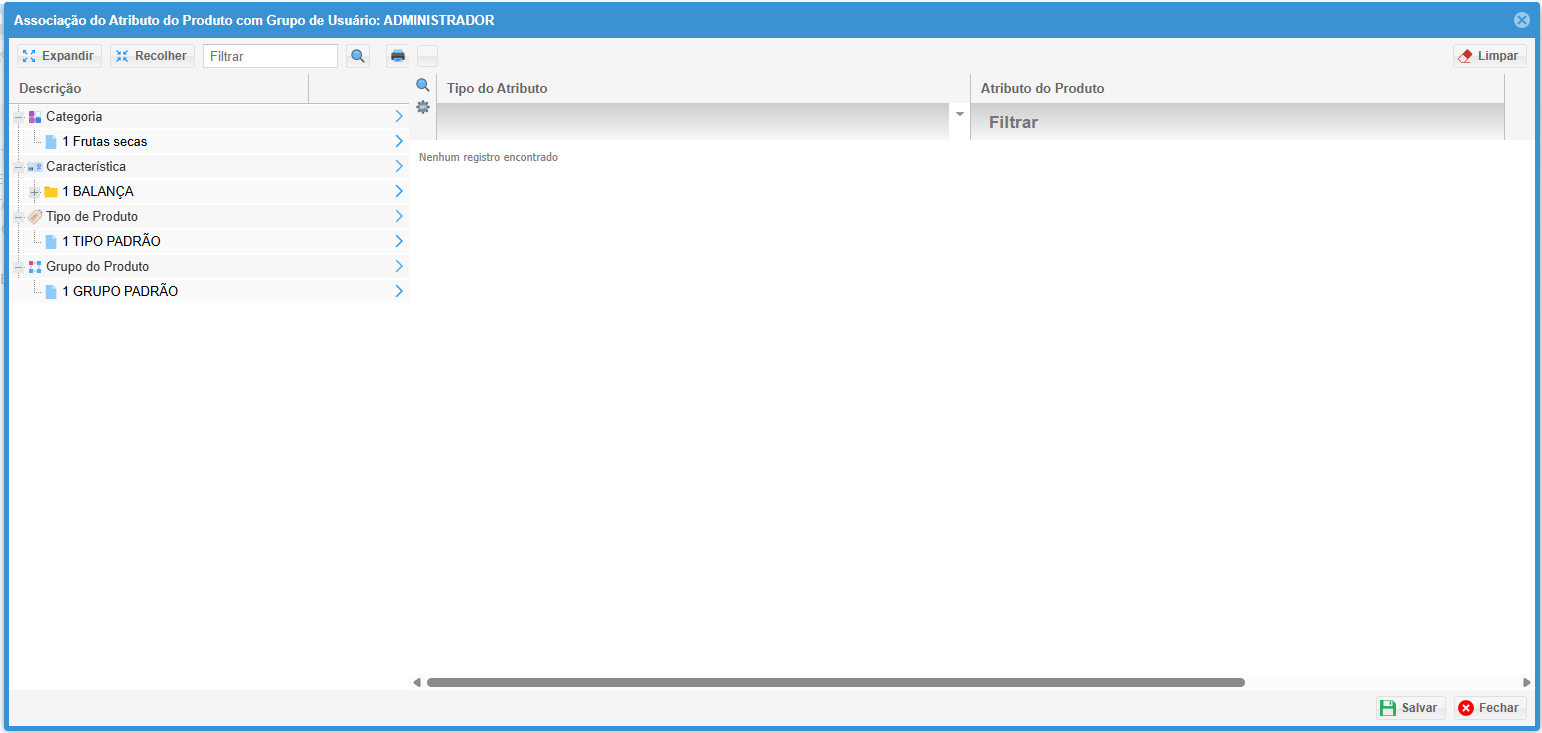Click the yellow BALANÇA folder icon
Image resolution: width=1542 pixels, height=733 pixels.
[51, 192]
